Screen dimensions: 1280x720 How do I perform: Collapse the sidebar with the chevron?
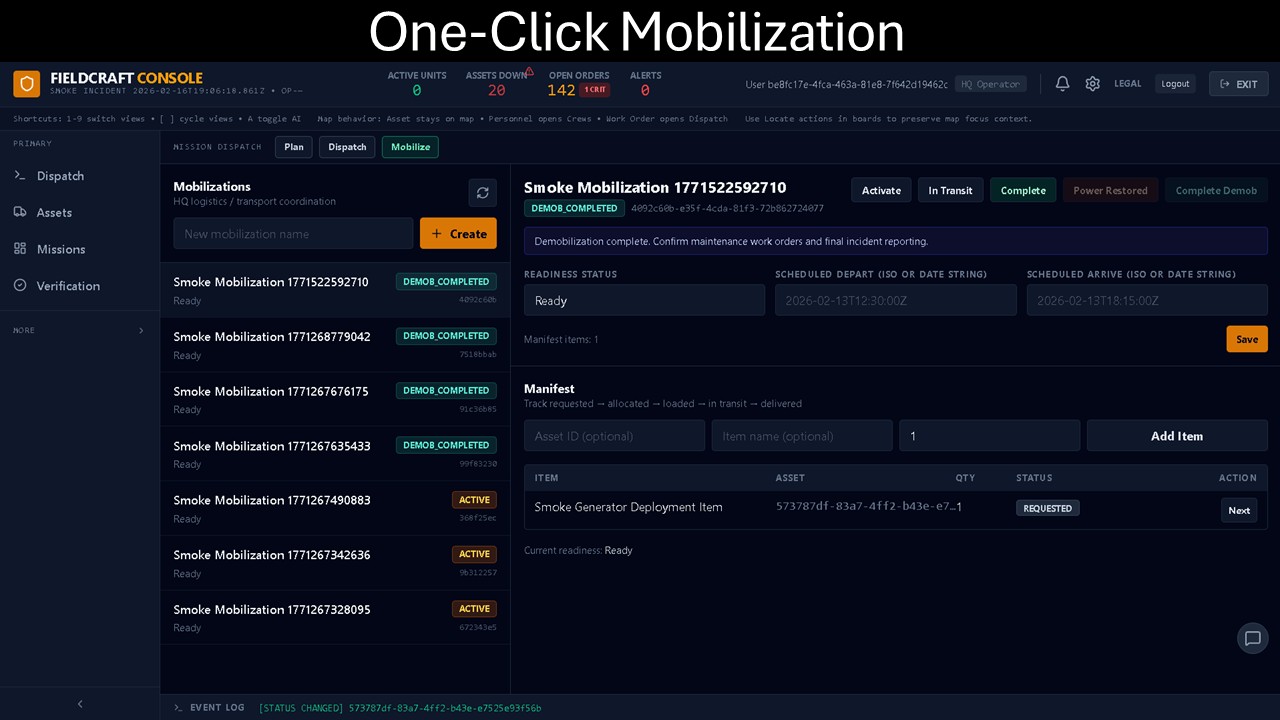pos(80,704)
